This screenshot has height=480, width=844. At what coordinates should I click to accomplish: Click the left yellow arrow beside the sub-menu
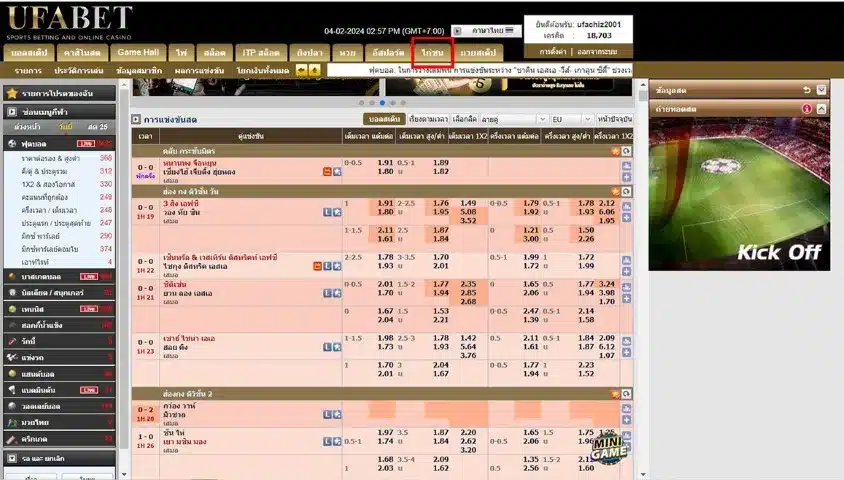coord(301,70)
